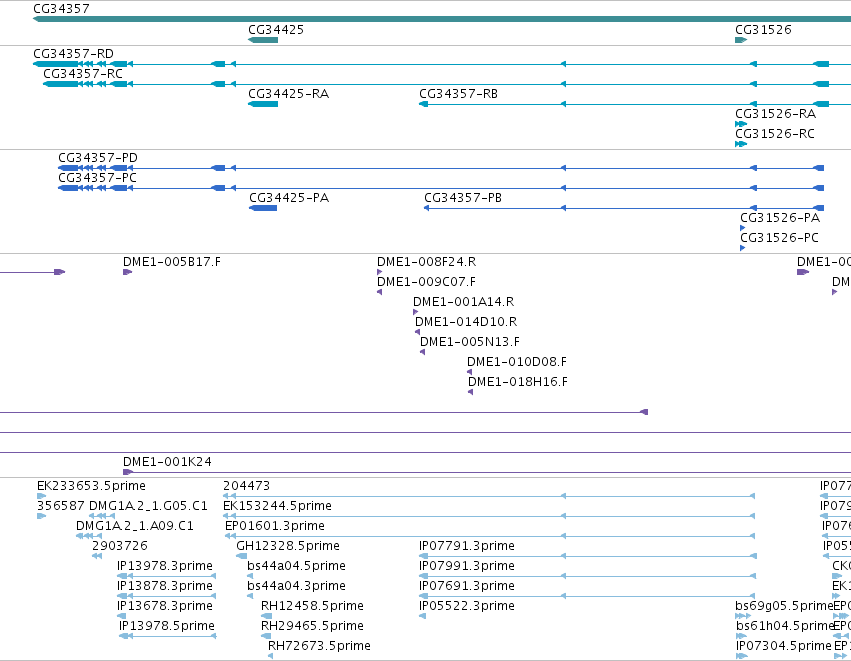Screen dimensions: 851x661
Task: Click EST label IP13978.3prime
Action: 164,567
